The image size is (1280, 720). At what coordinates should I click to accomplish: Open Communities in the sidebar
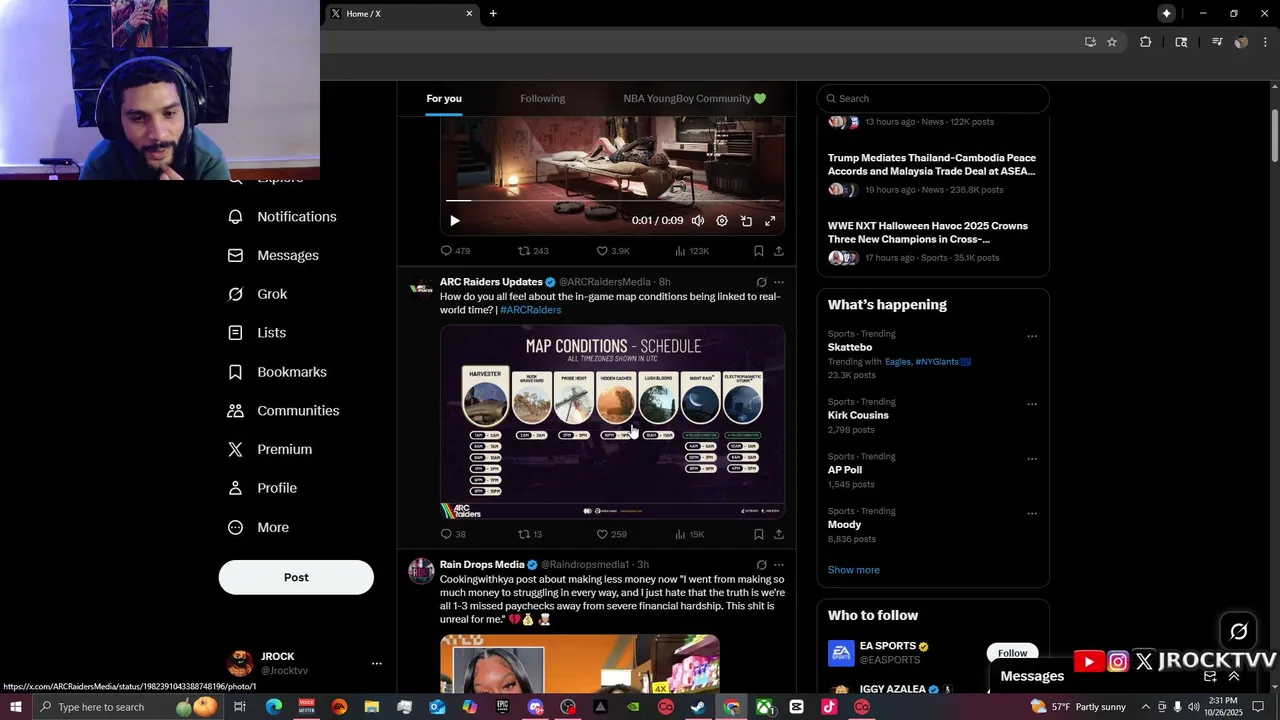tap(284, 411)
